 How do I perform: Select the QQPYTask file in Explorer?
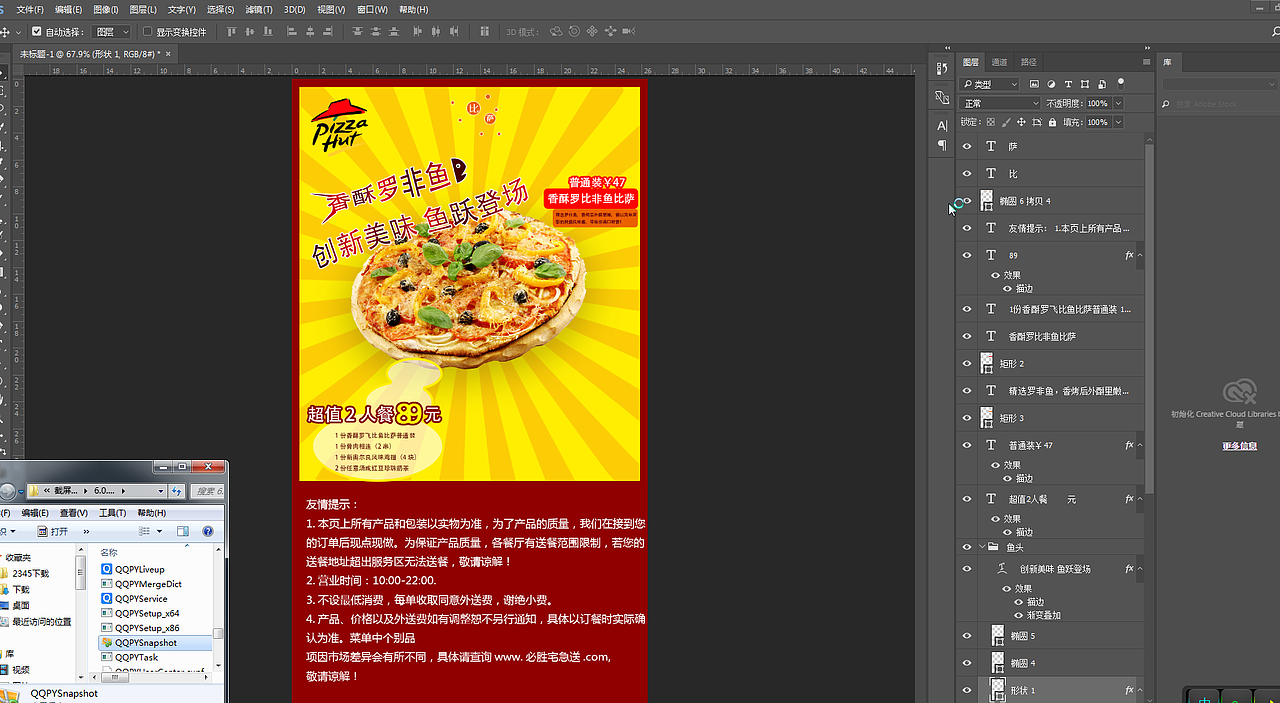tap(135, 657)
